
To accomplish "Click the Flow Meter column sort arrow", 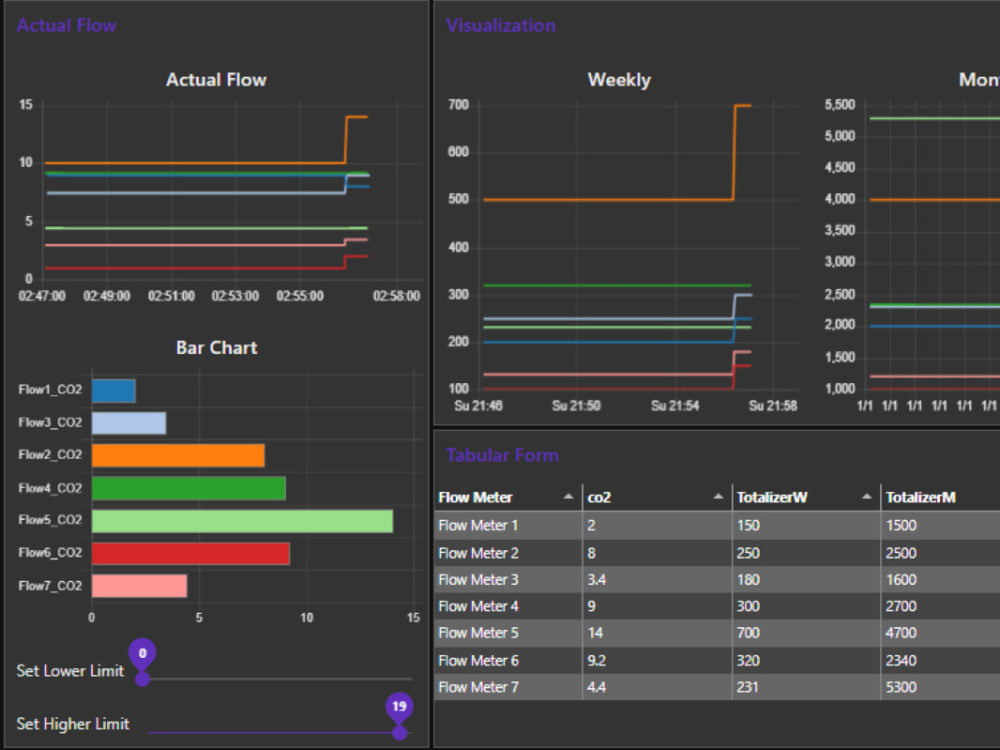I will click(567, 497).
